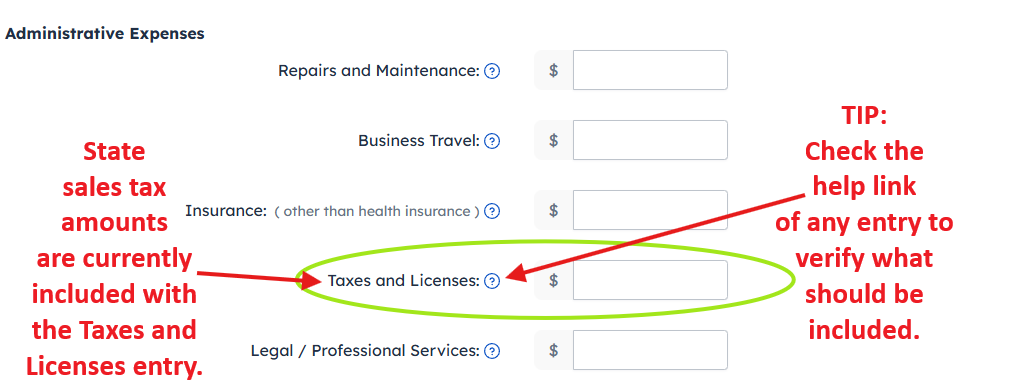Click the dollar sign next to Insurance field

pyautogui.click(x=553, y=210)
